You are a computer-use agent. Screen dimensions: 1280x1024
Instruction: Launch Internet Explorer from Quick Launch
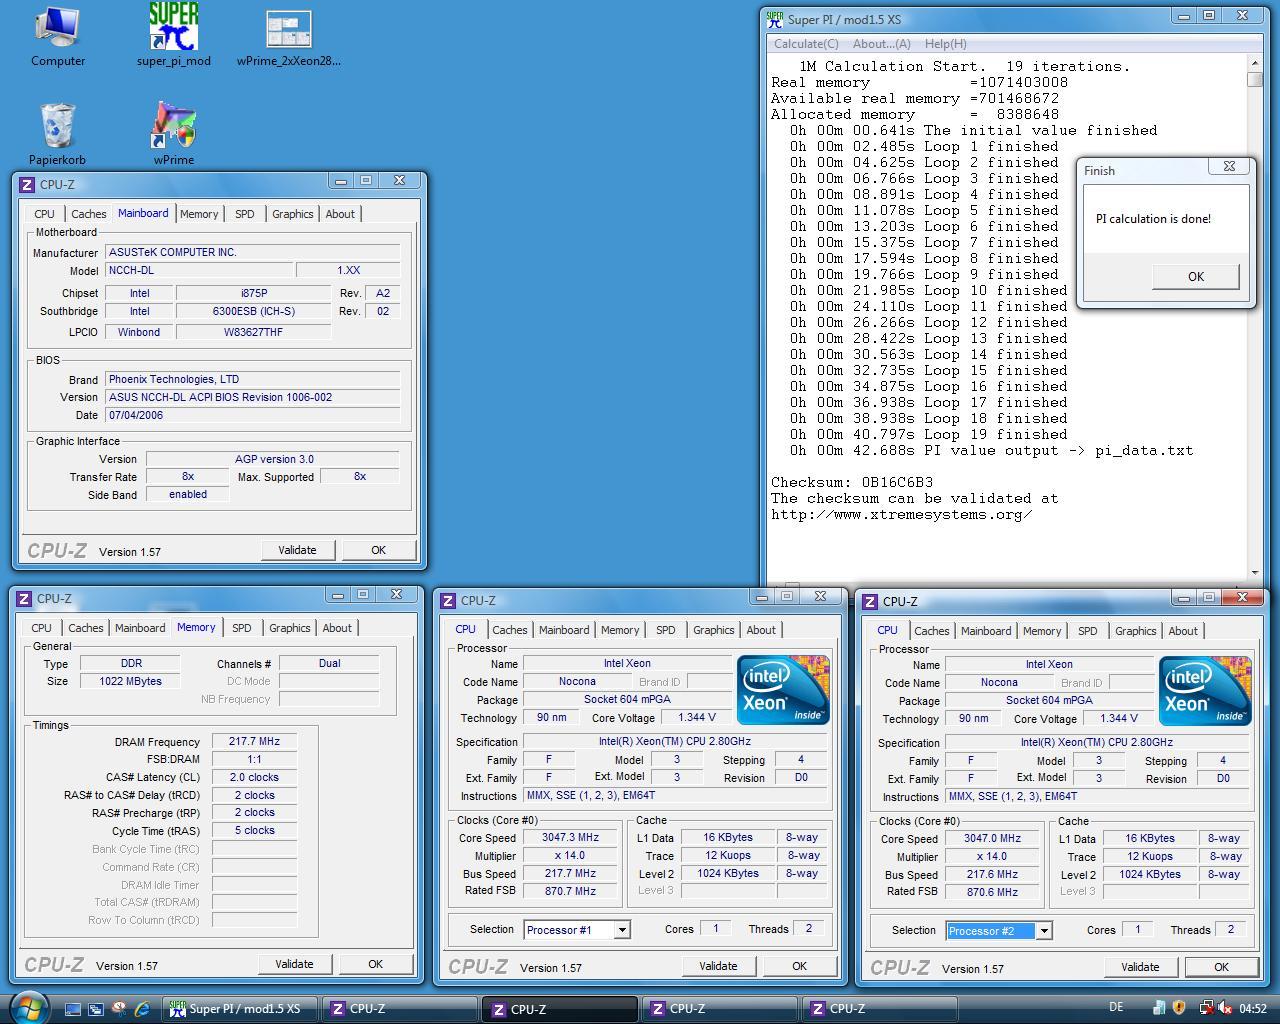click(142, 1009)
